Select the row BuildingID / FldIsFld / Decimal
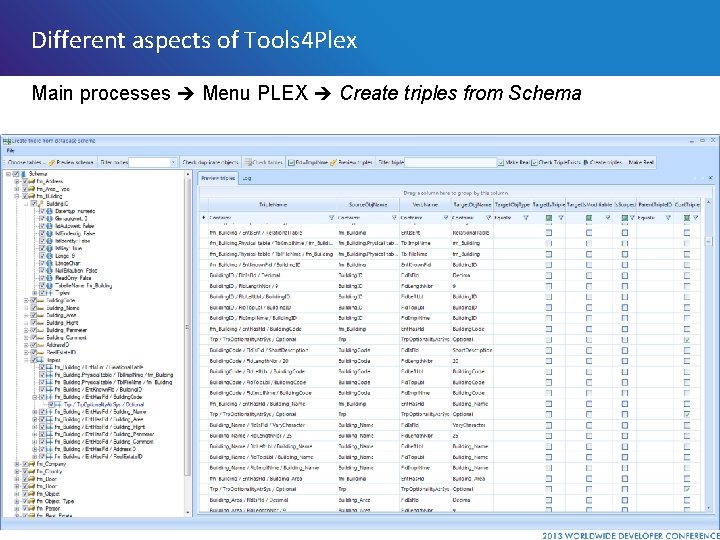Image resolution: width=720 pixels, height=540 pixels. tap(452, 276)
